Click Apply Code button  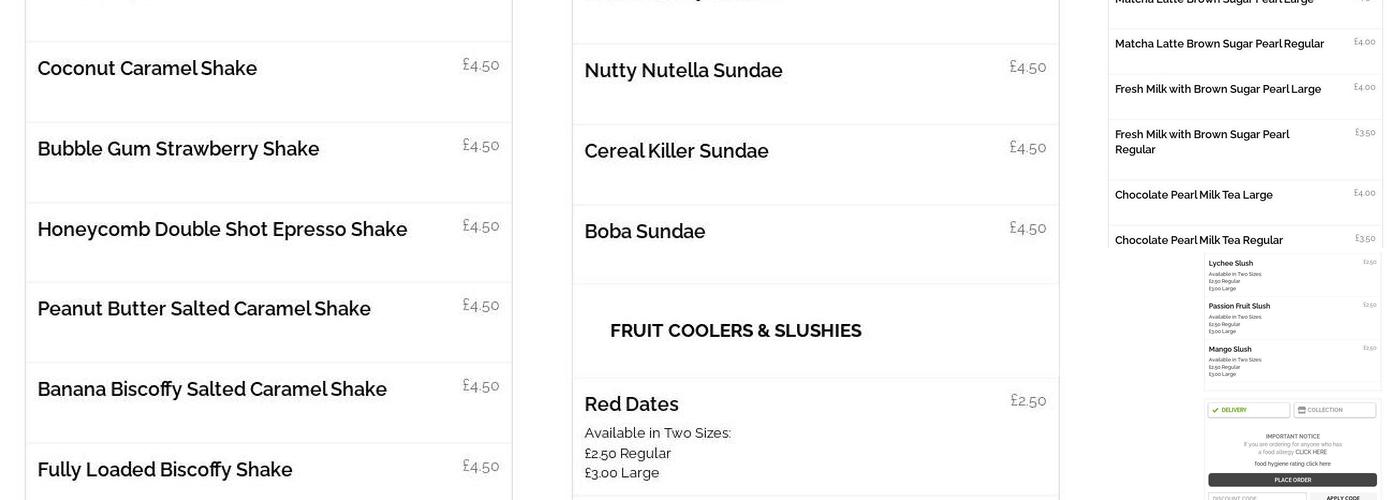(1342, 497)
